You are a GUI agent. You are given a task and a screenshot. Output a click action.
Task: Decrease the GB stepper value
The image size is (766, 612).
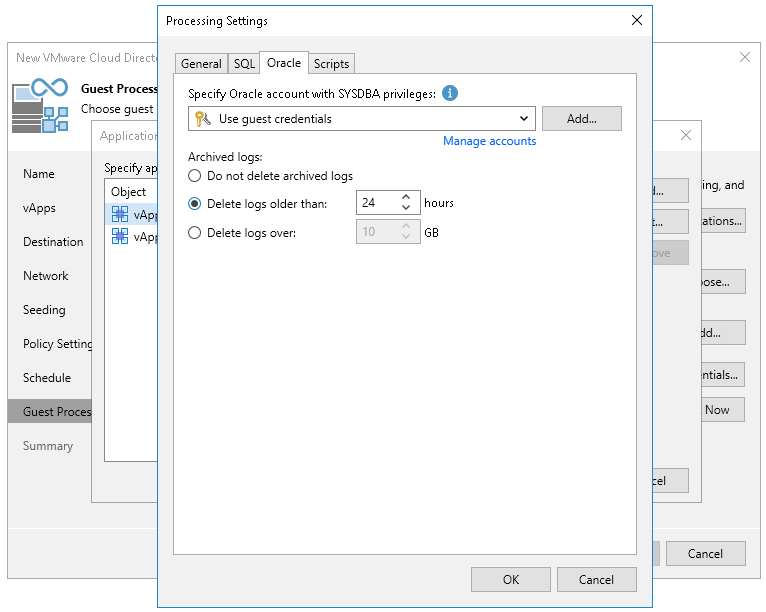406,237
